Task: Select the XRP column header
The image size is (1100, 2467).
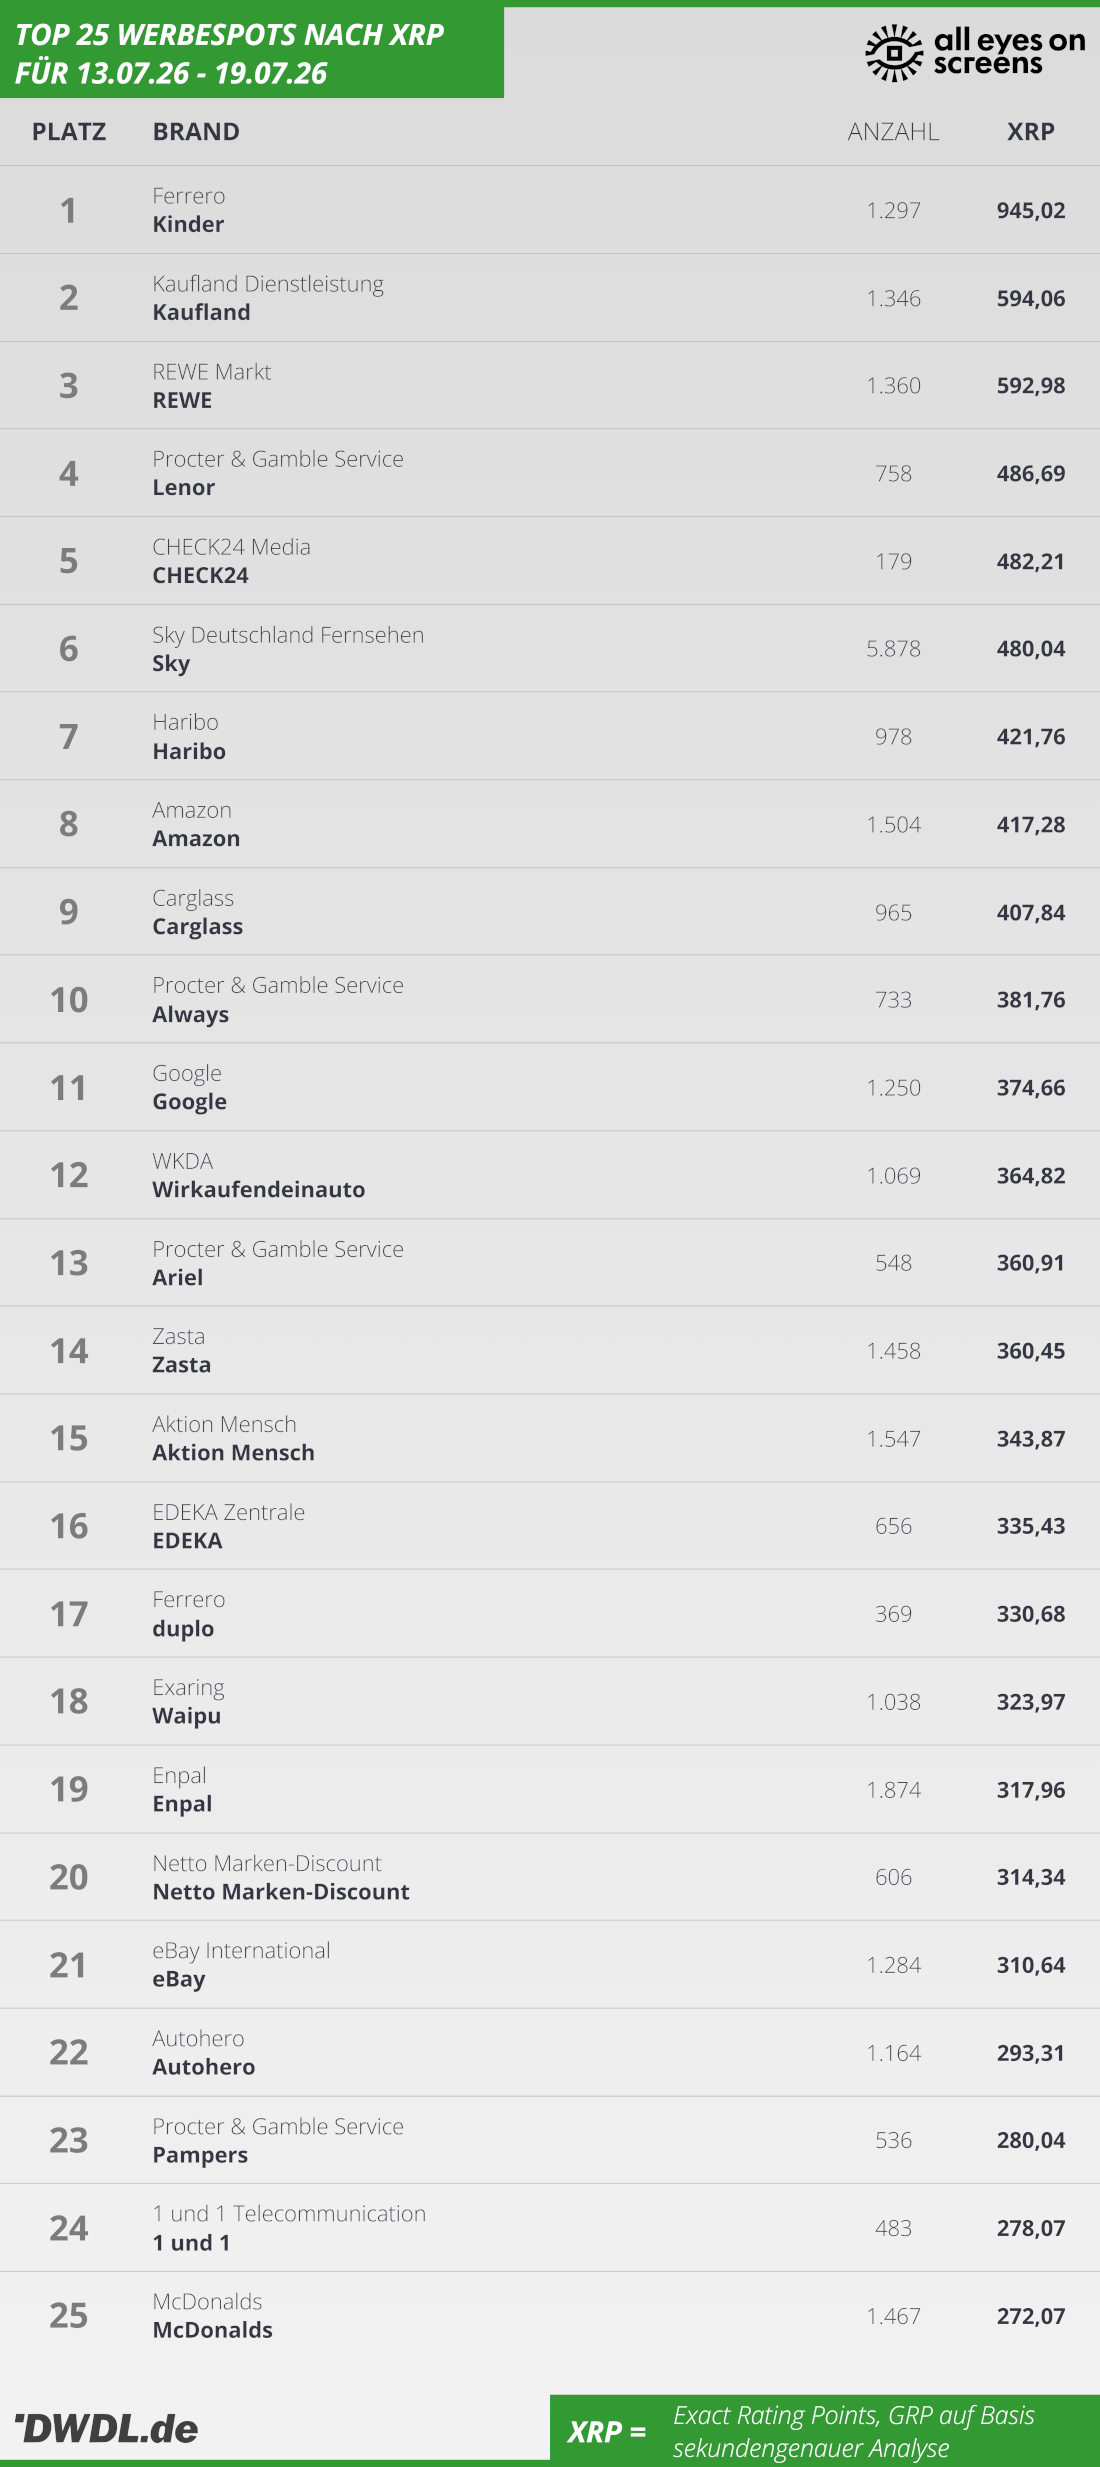Action: click(1031, 132)
